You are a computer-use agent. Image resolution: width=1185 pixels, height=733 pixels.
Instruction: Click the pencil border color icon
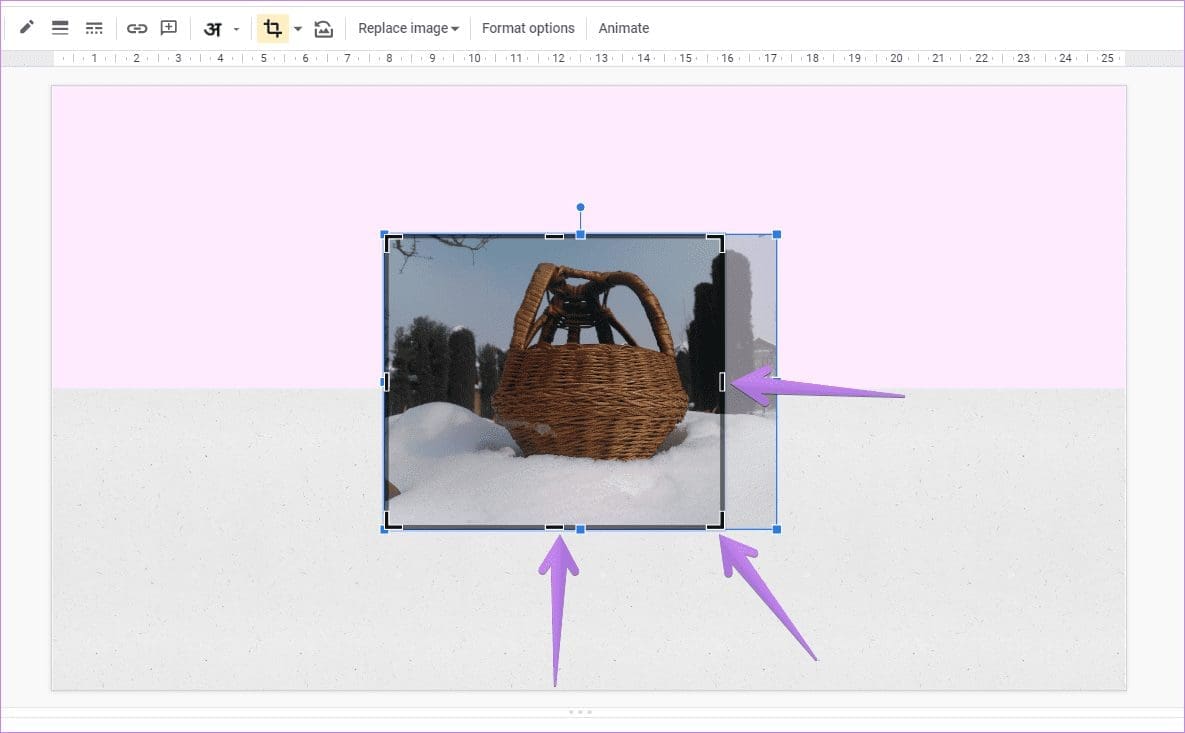coord(26,28)
